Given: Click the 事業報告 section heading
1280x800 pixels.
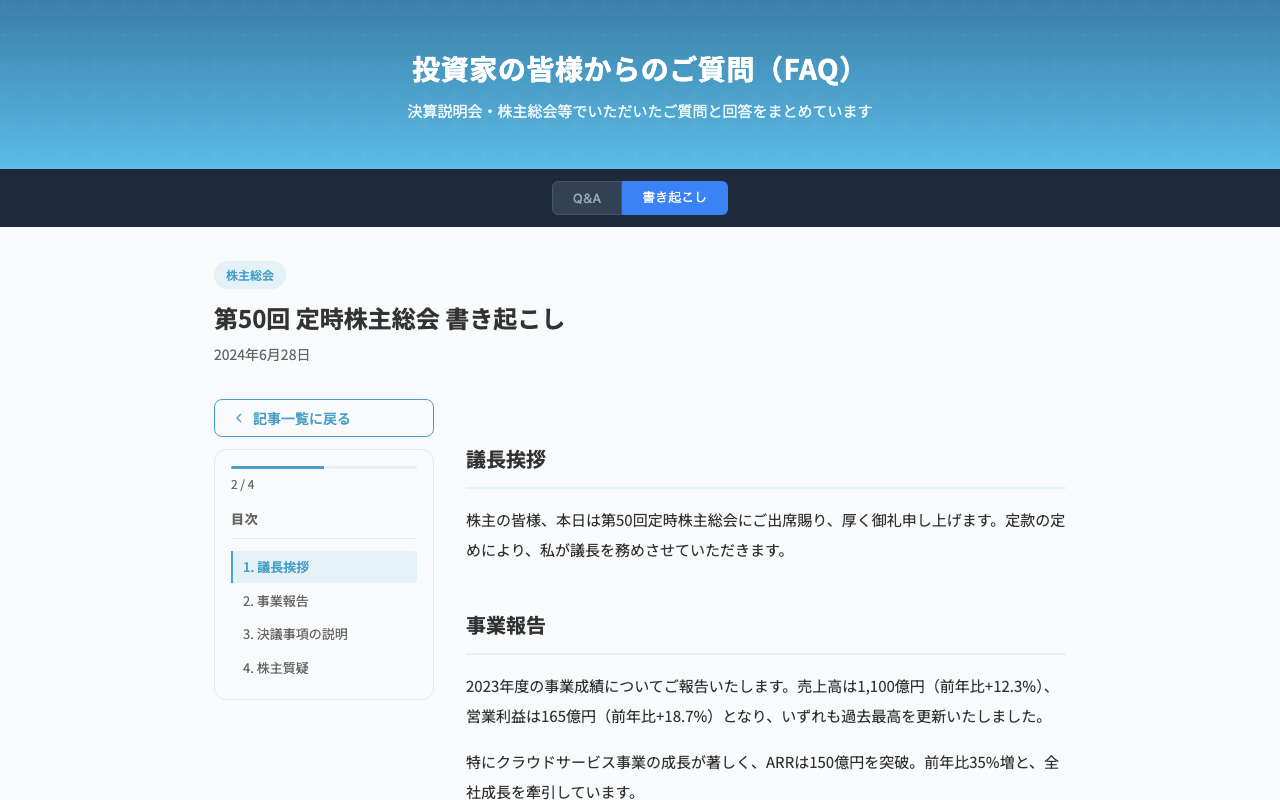Looking at the screenshot, I should [x=505, y=626].
